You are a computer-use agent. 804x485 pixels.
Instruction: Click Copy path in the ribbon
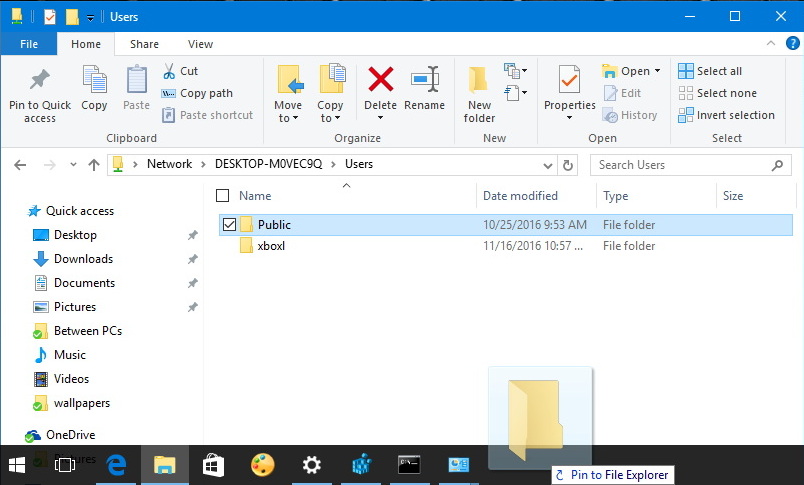coord(197,93)
